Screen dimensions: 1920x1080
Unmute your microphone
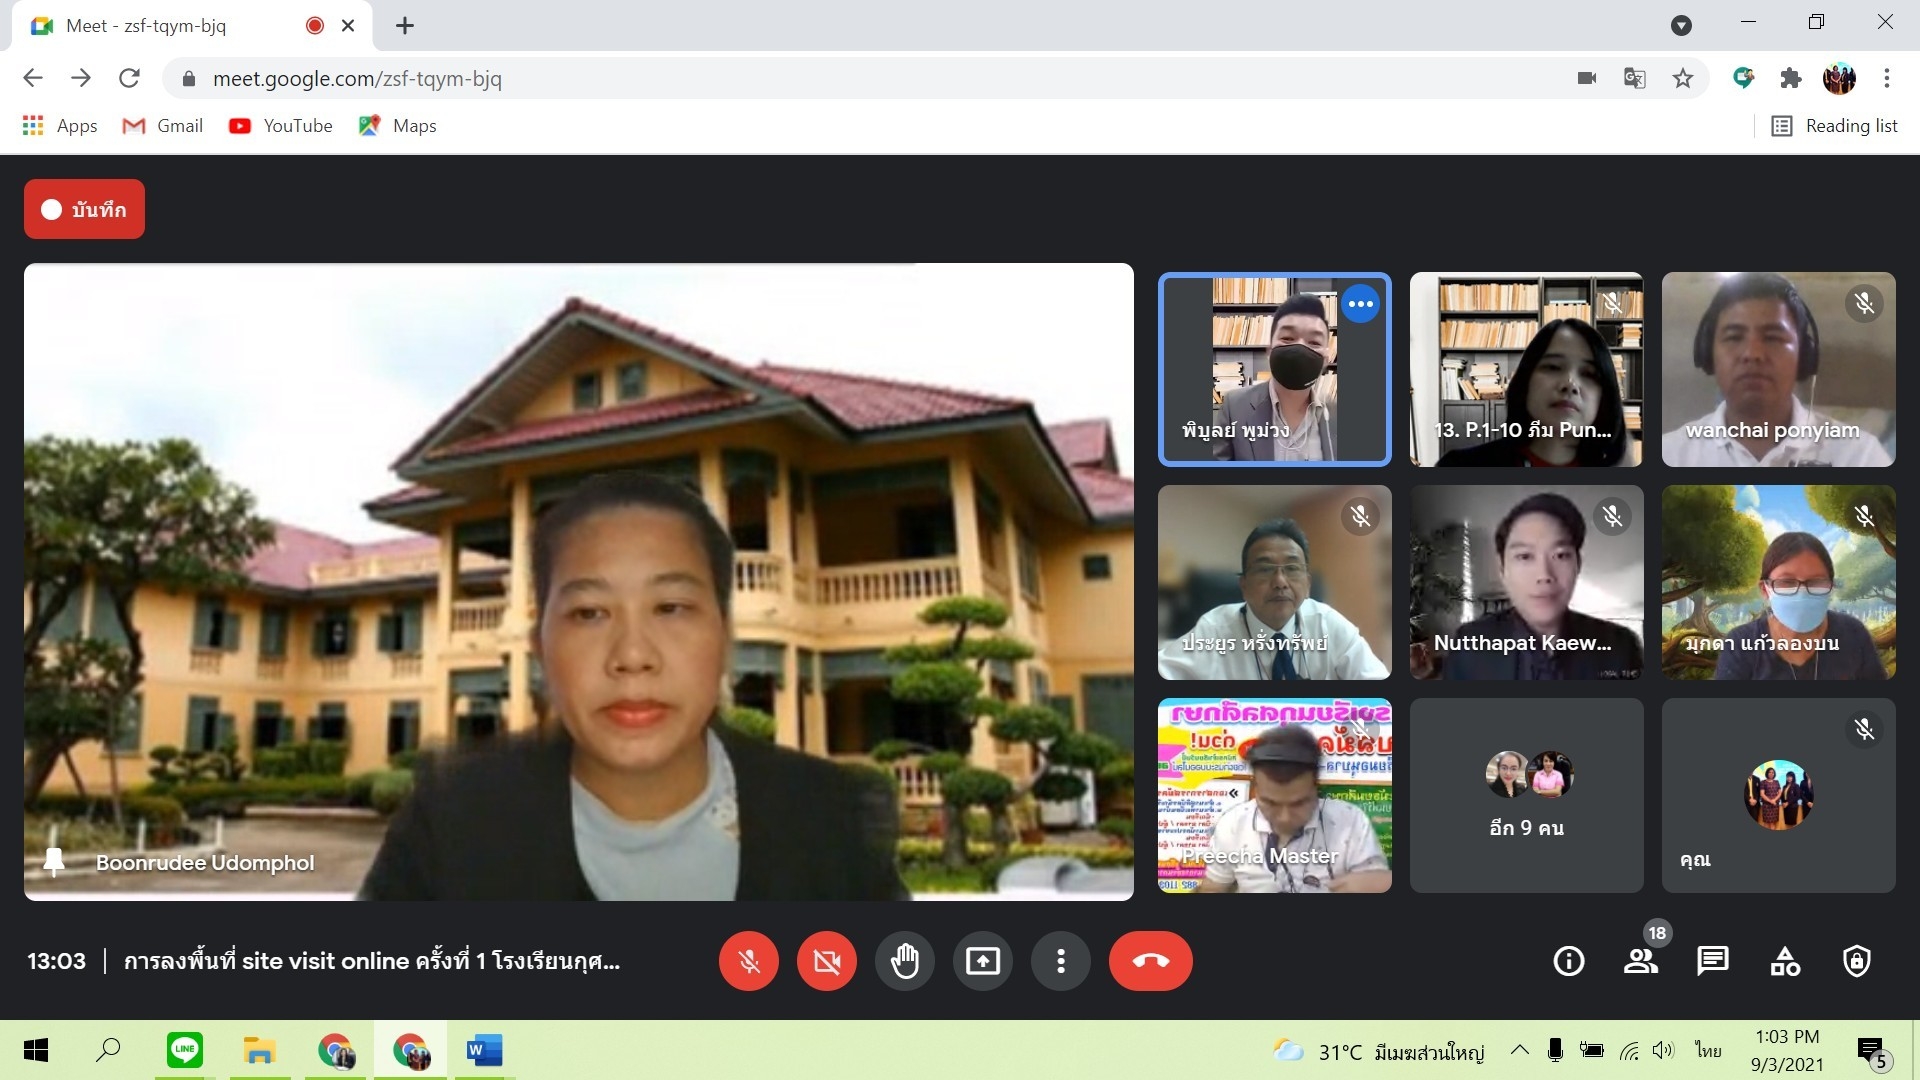click(x=748, y=961)
